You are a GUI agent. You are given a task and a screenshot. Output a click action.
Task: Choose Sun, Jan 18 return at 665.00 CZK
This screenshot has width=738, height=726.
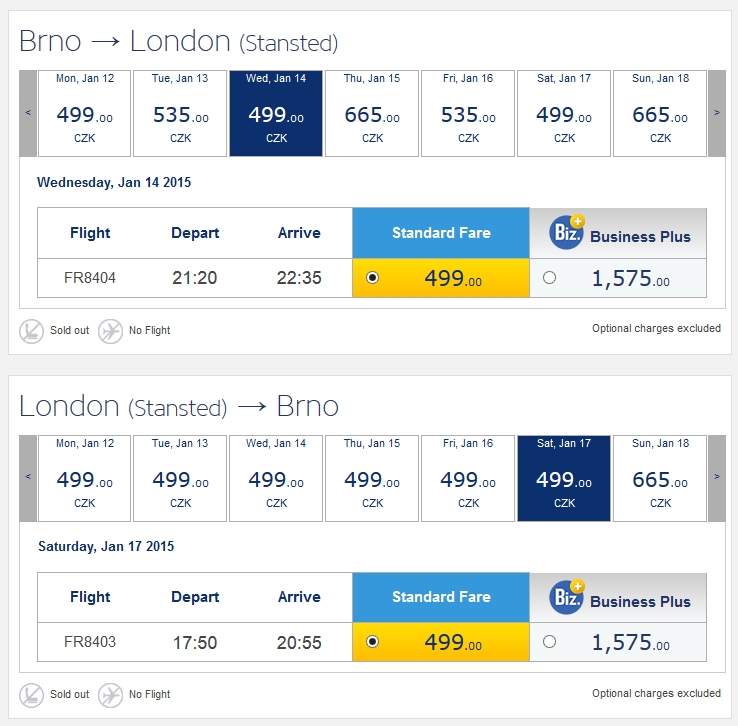click(x=660, y=479)
